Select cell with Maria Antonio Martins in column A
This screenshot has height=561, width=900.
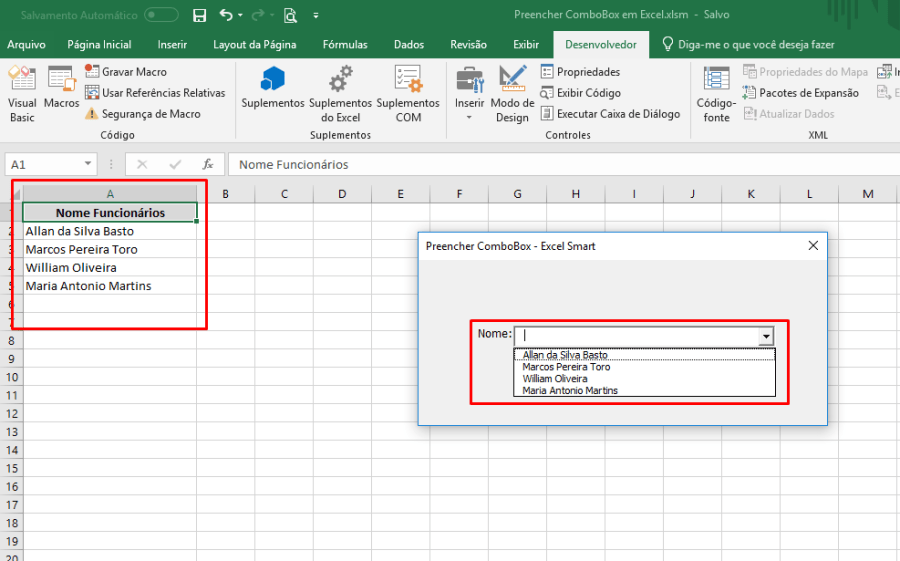[110, 286]
